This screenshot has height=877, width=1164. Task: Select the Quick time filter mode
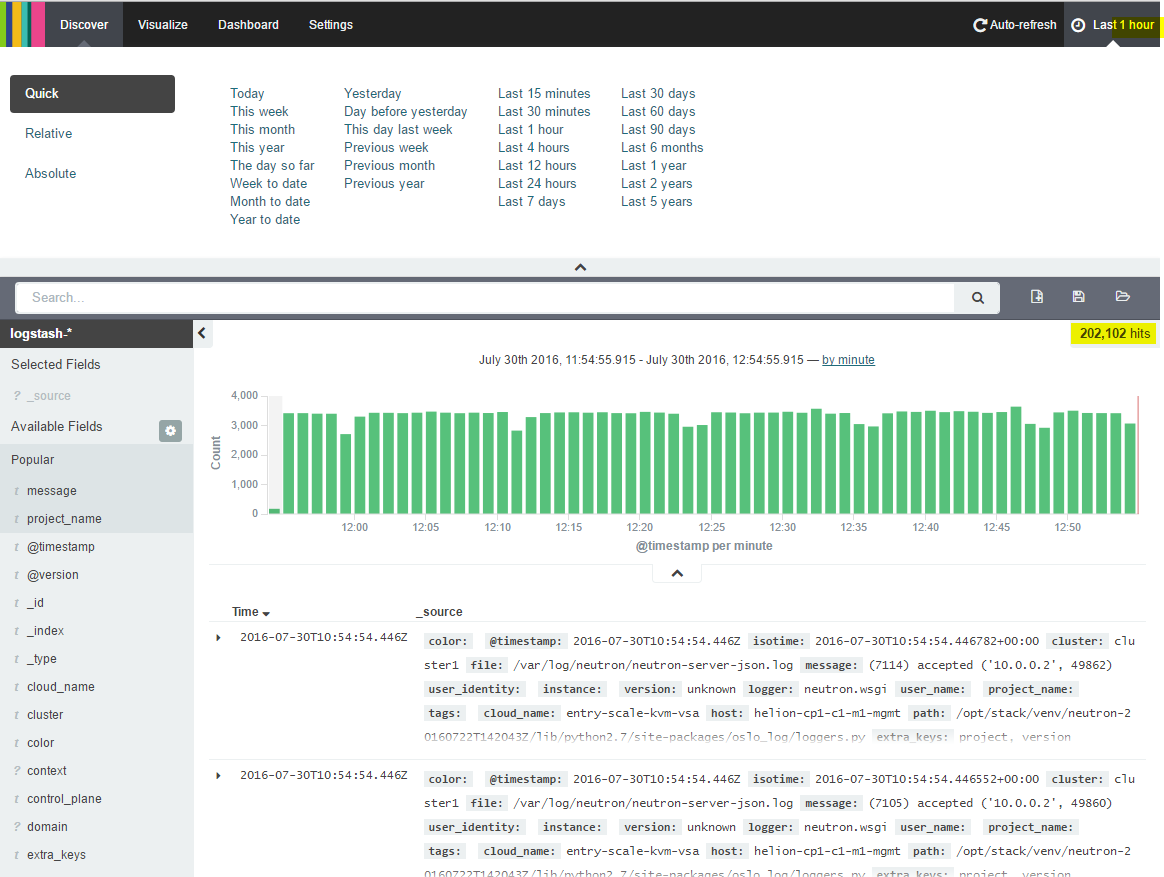[x=92, y=94]
